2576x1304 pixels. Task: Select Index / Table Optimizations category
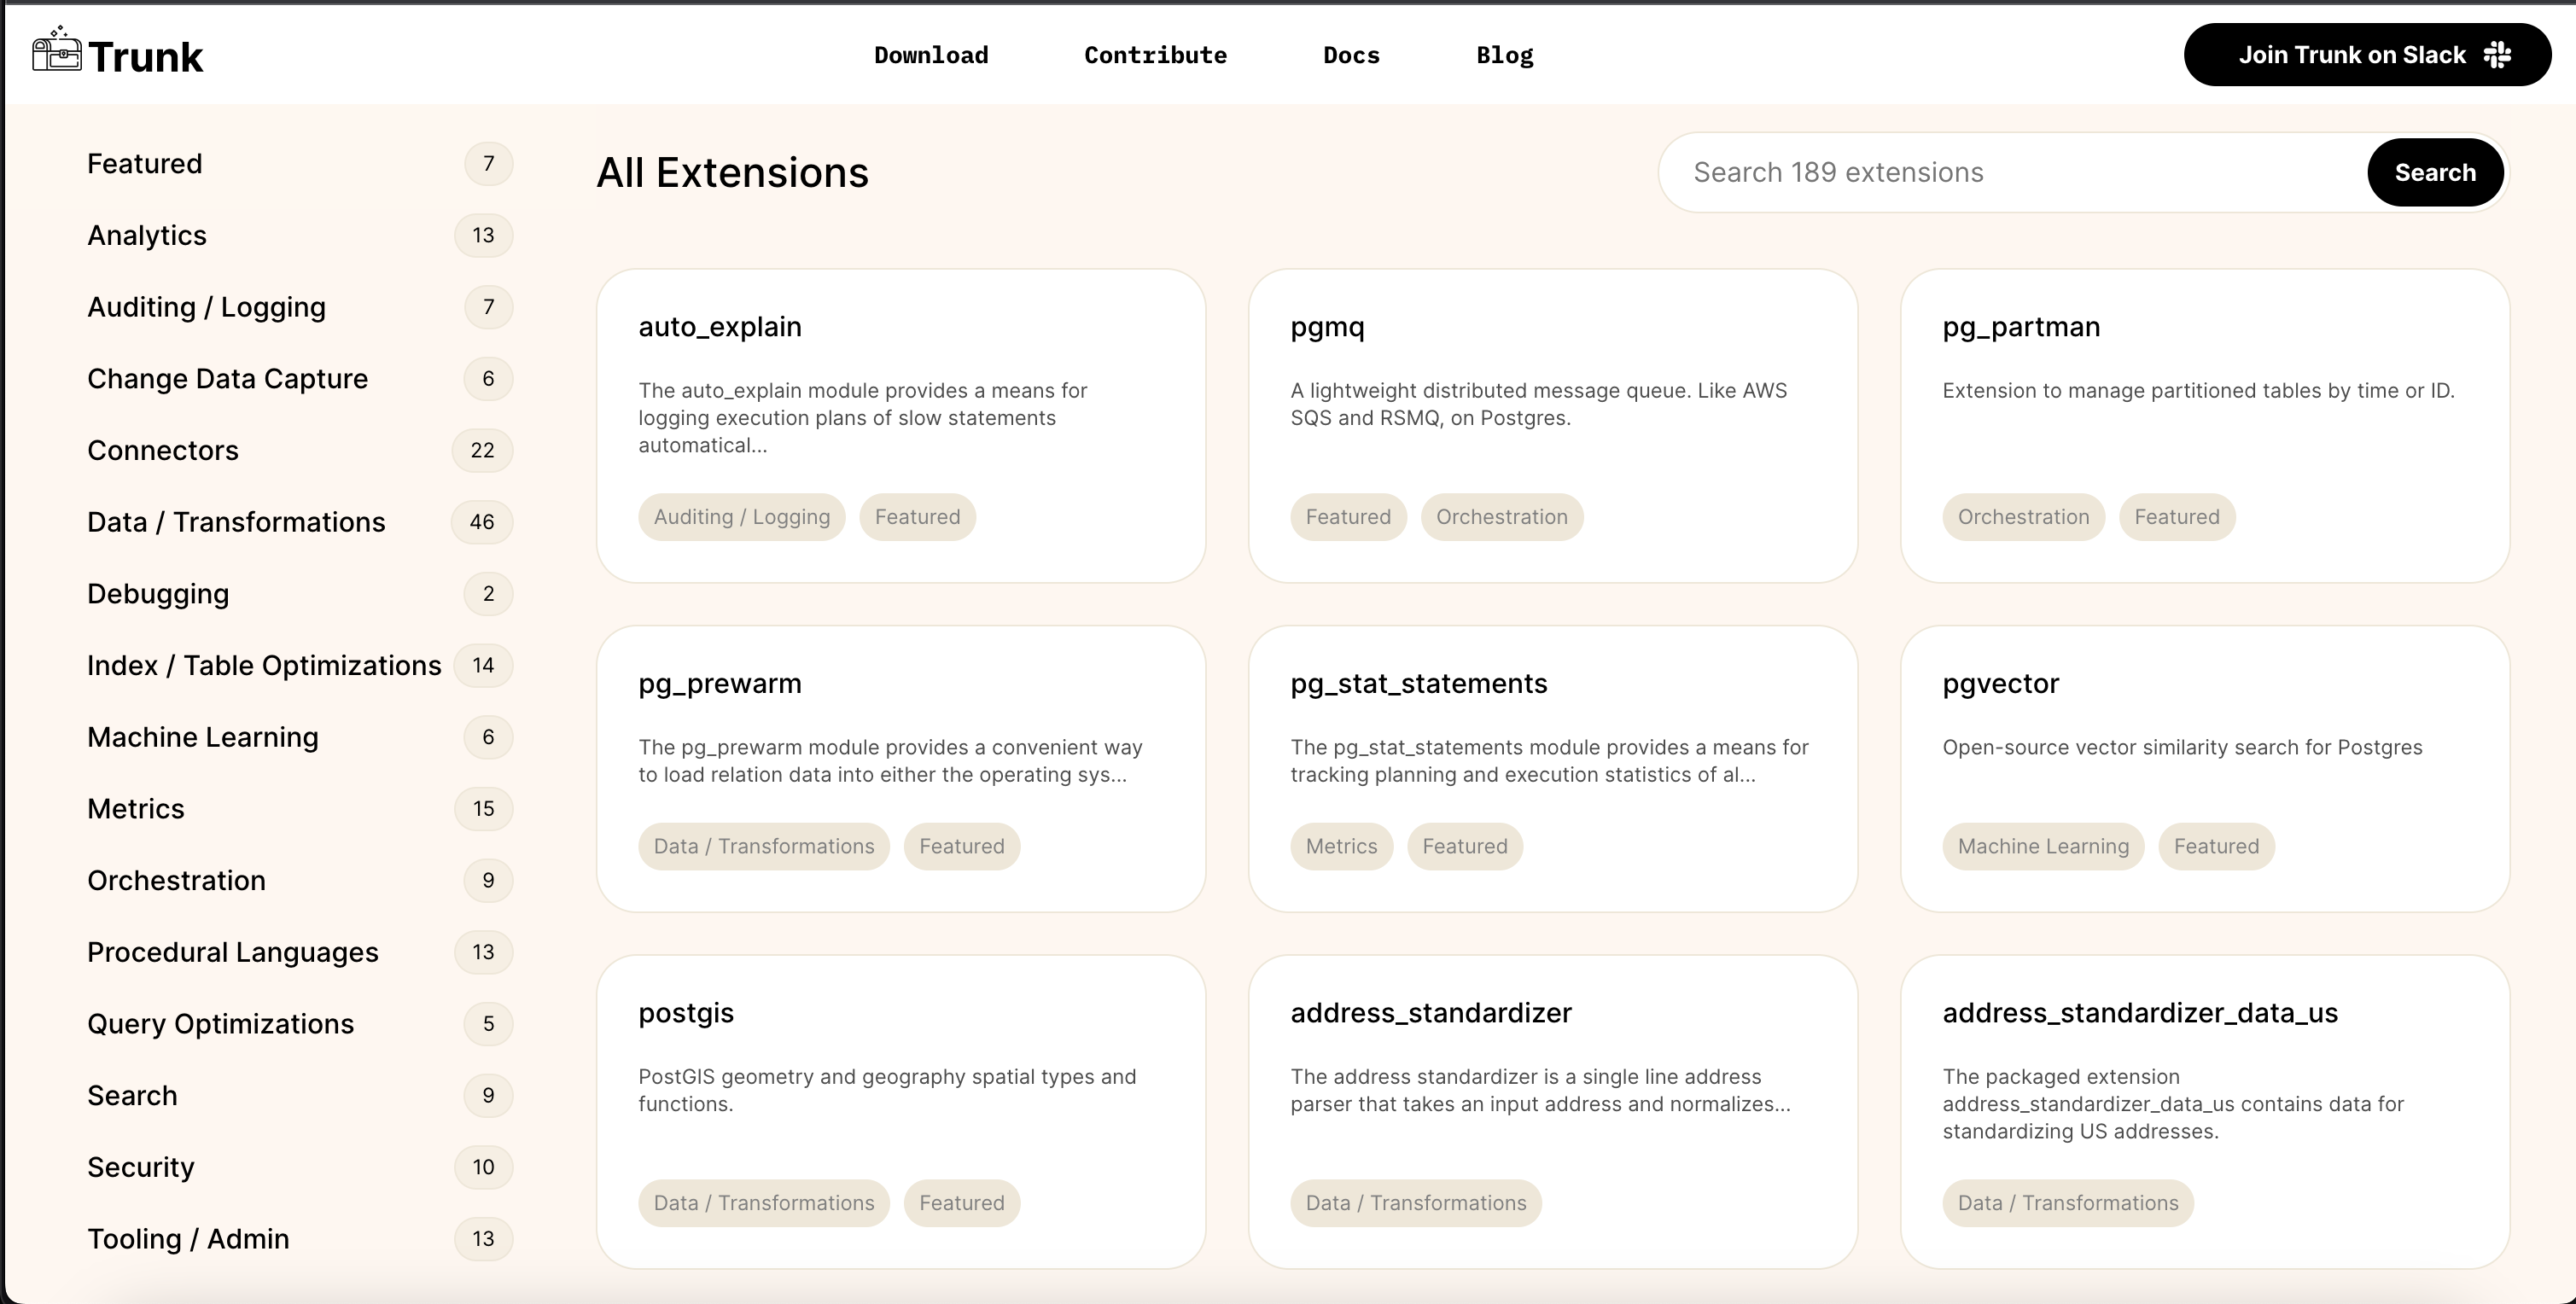tap(300, 666)
